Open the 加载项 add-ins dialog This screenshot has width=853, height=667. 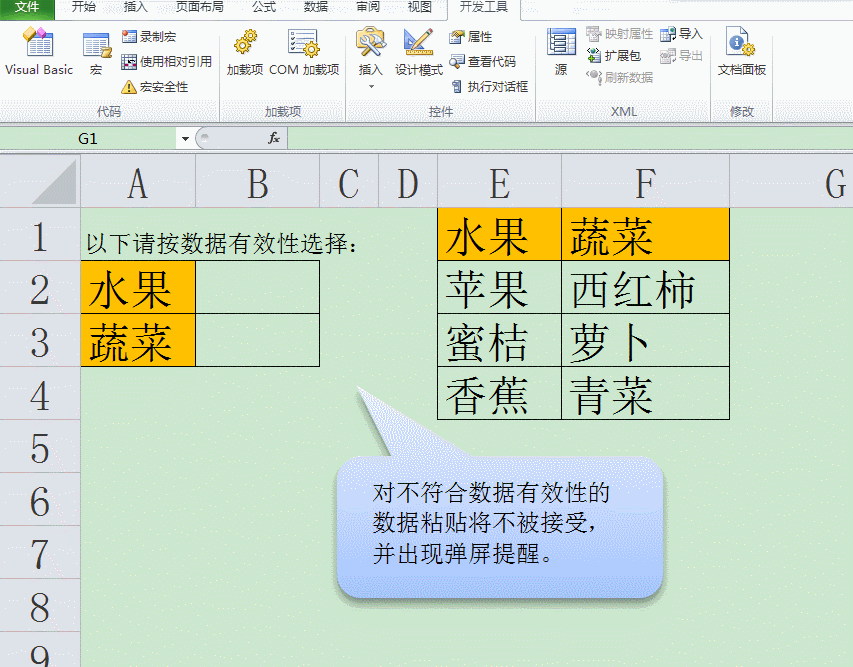click(245, 52)
